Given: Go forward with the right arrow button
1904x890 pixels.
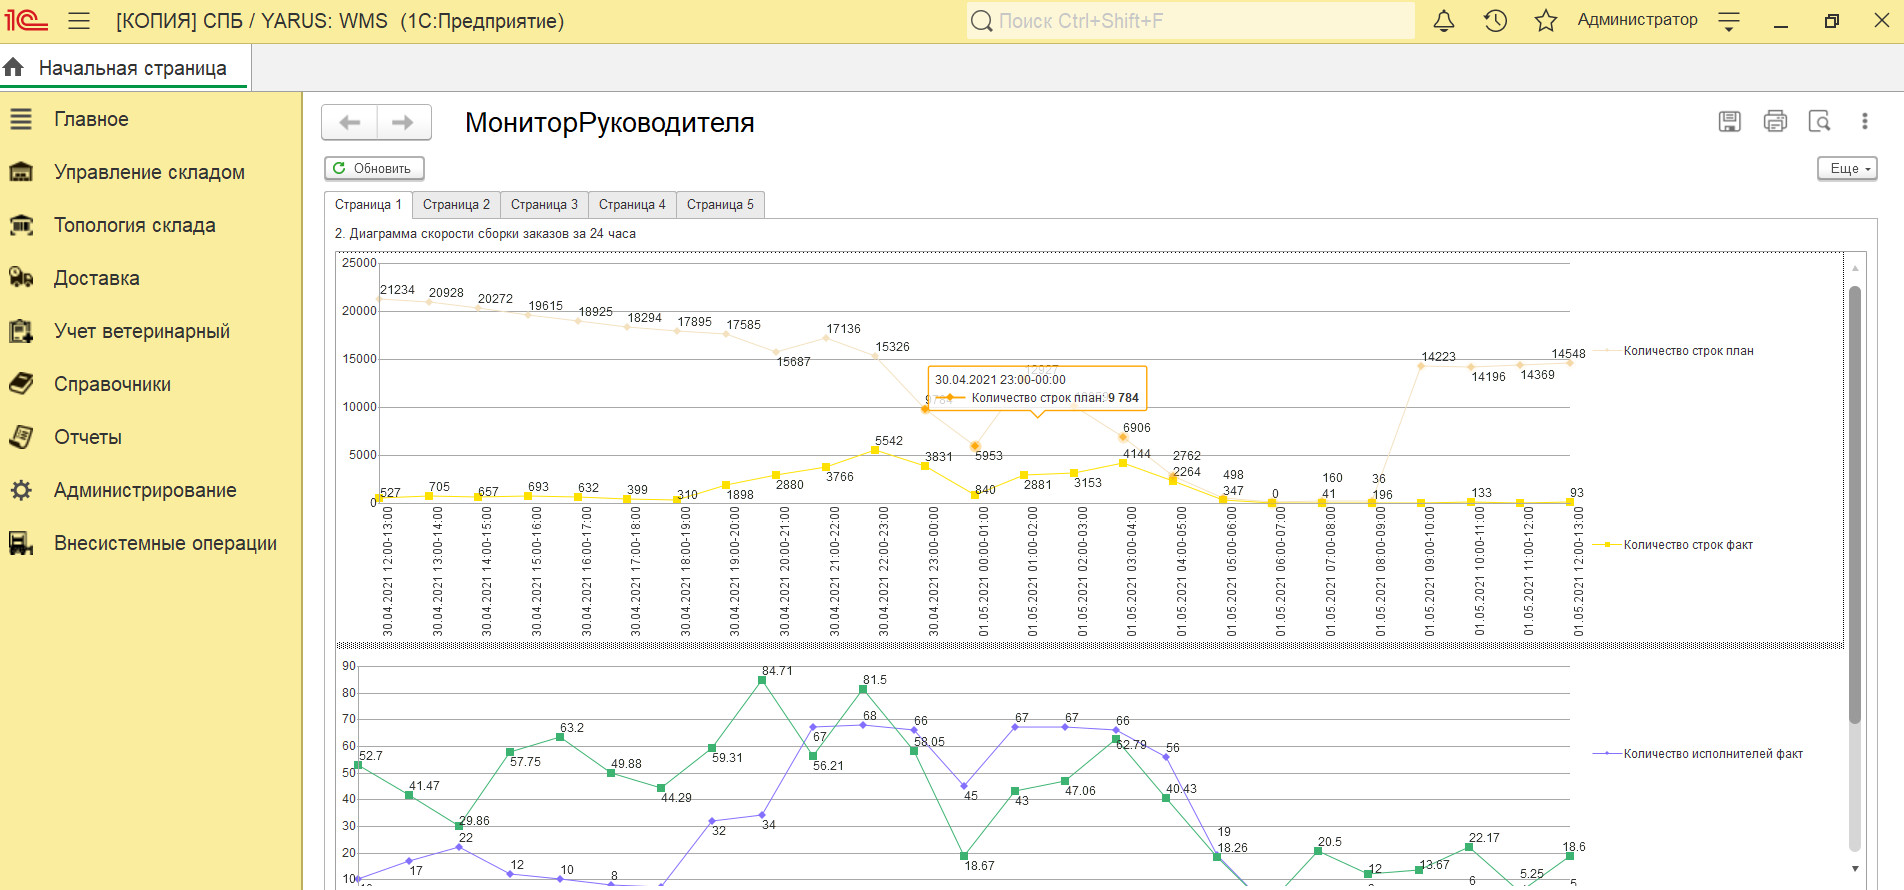Looking at the screenshot, I should tap(404, 122).
